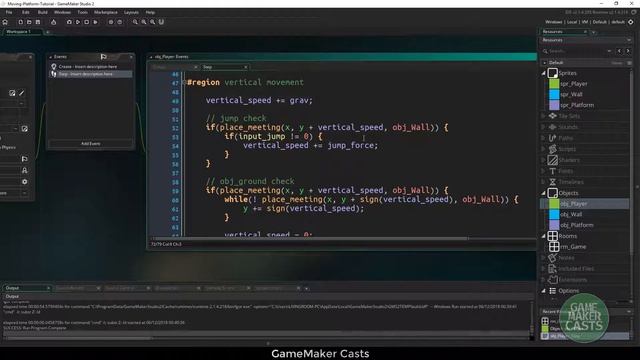640x360 pixels.
Task: Select the Step event in Events list
Action: [91, 74]
